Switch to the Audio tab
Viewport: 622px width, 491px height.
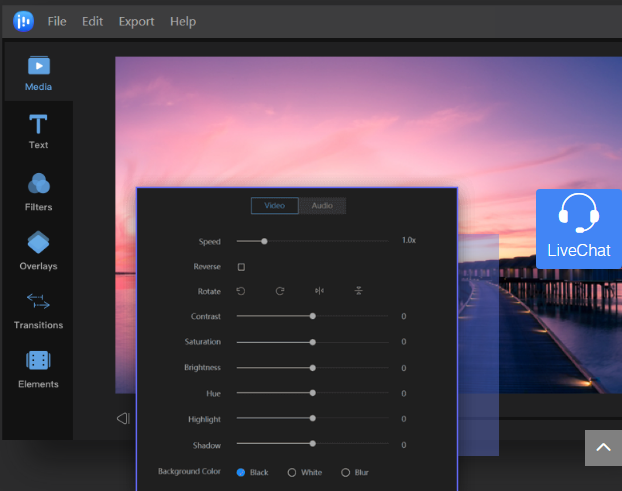pyautogui.click(x=322, y=205)
